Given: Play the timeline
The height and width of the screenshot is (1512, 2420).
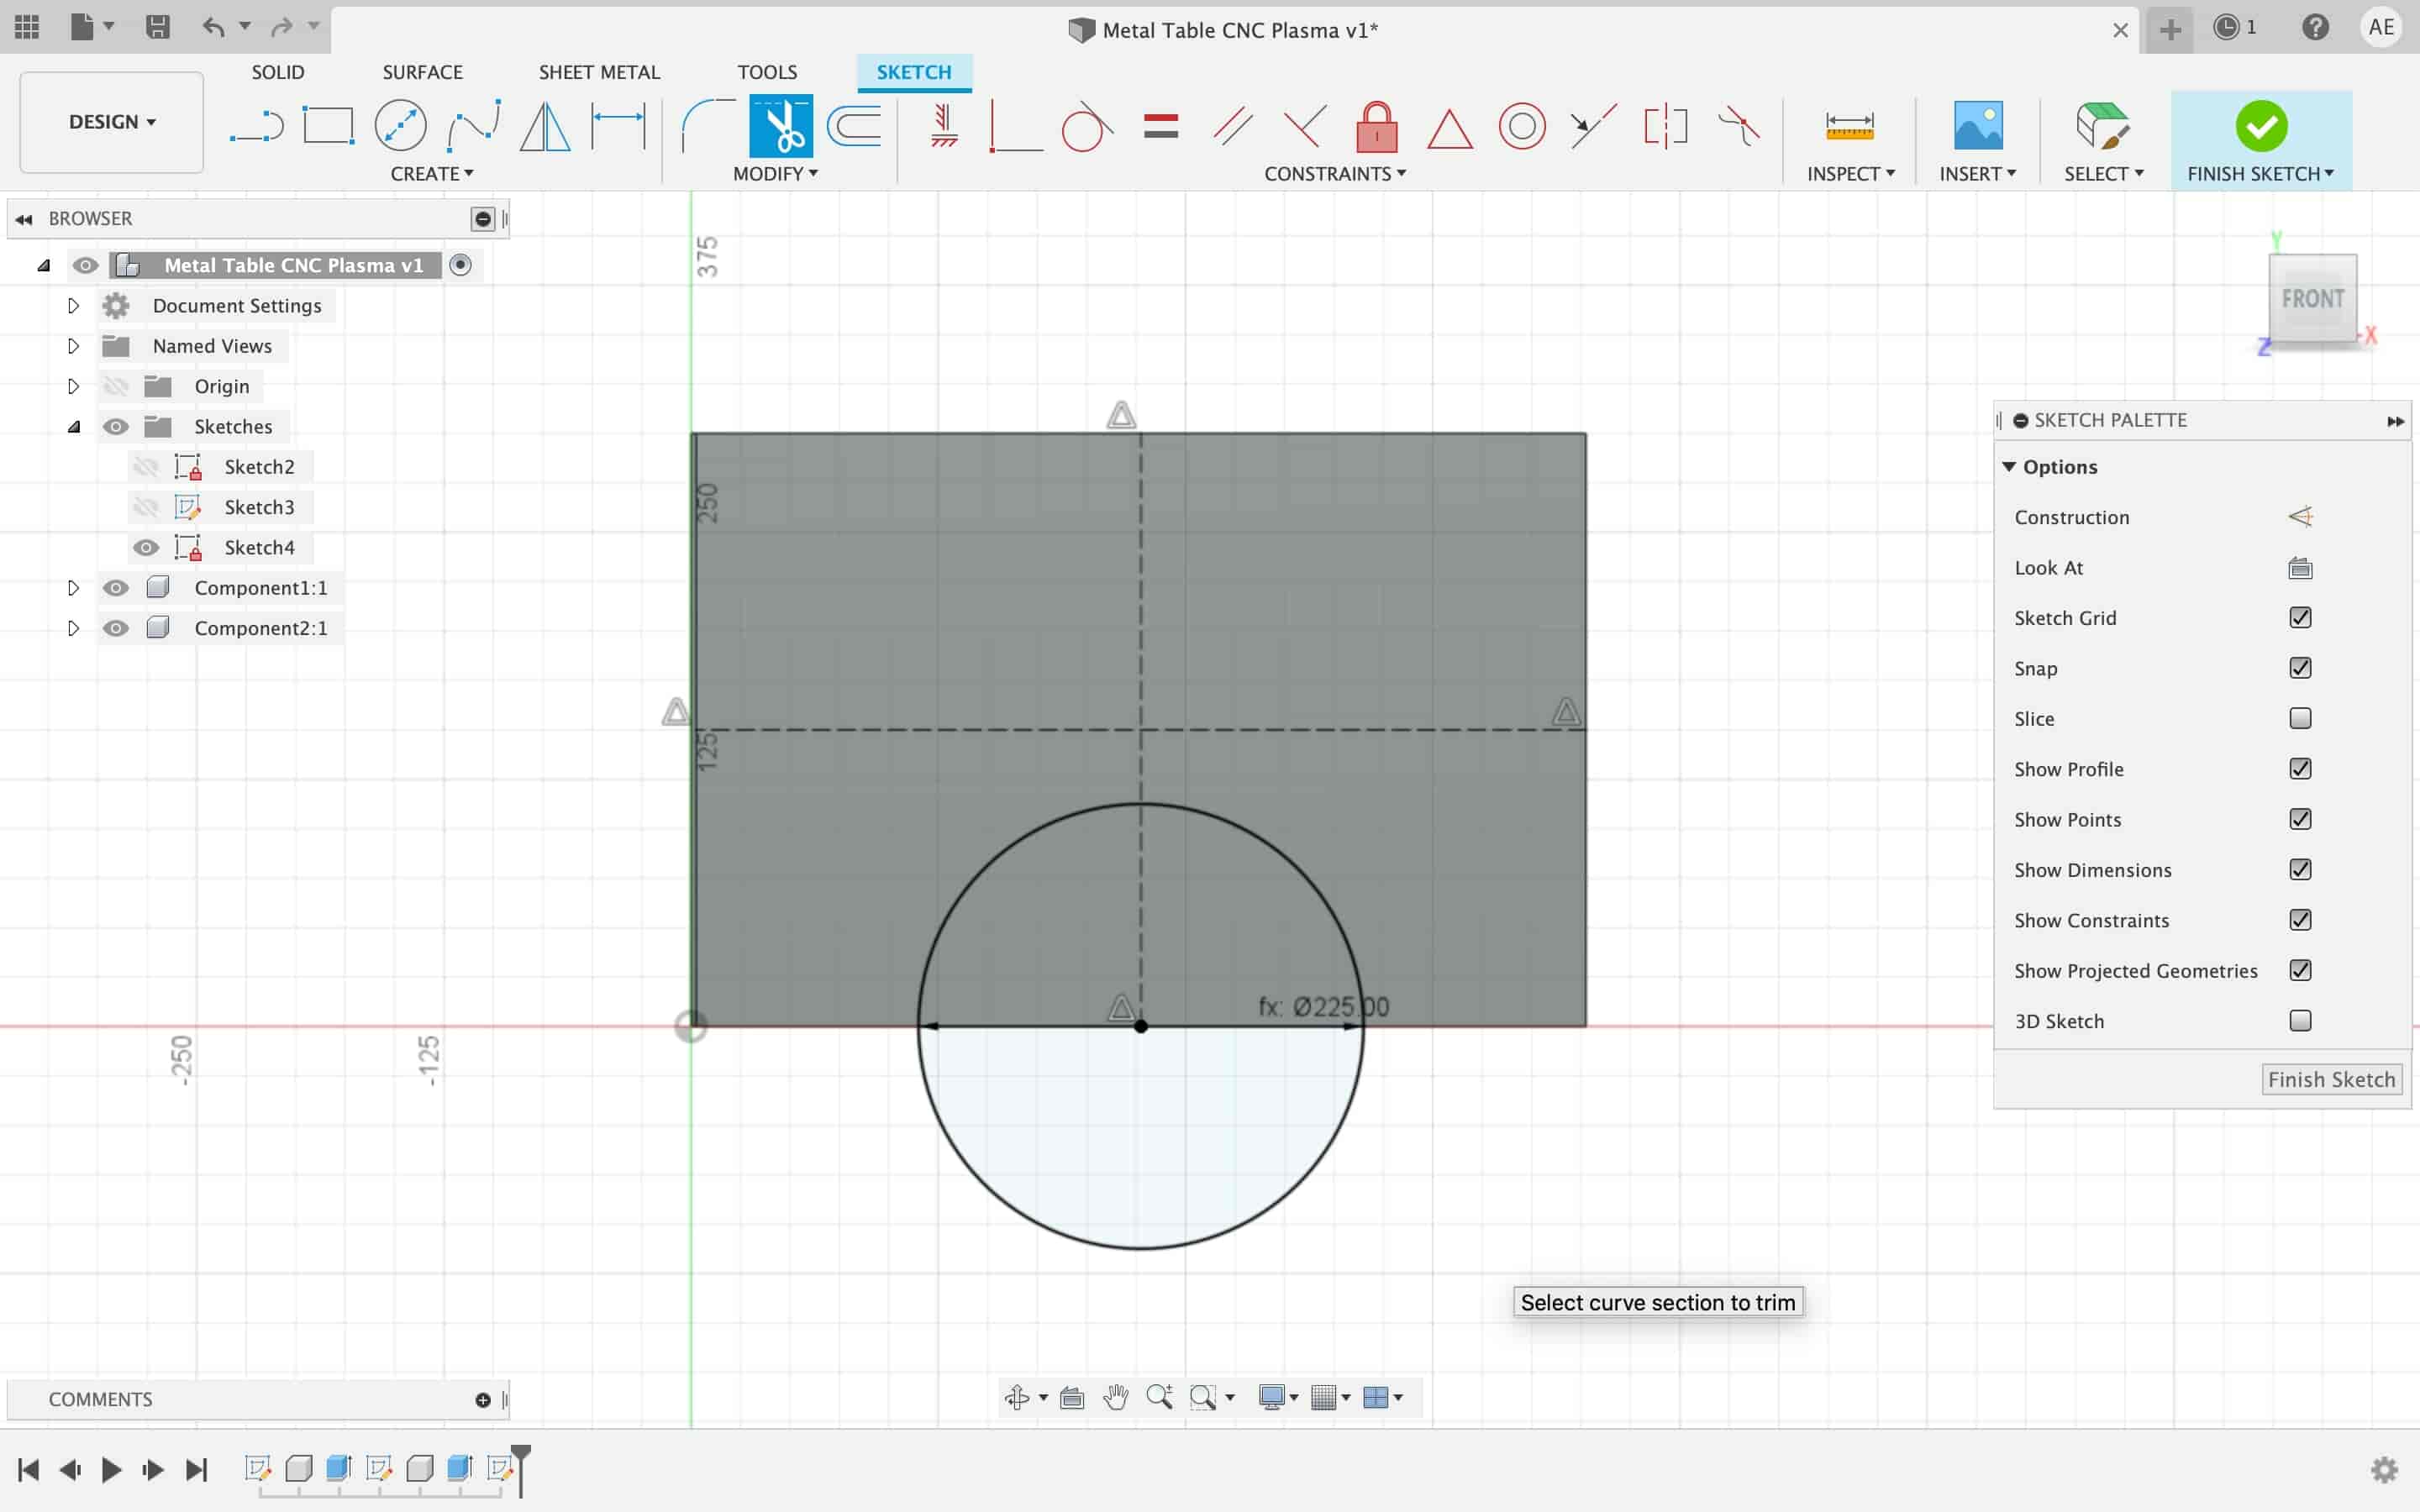Looking at the screenshot, I should [x=111, y=1469].
